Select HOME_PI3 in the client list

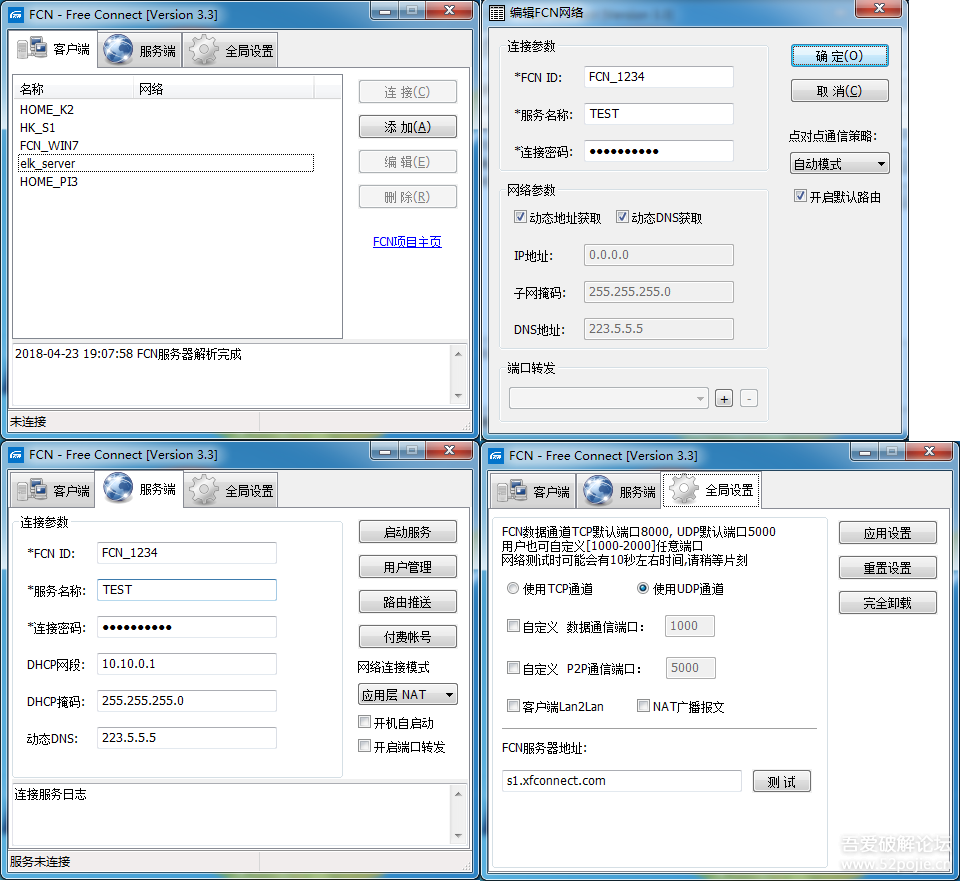click(x=49, y=182)
